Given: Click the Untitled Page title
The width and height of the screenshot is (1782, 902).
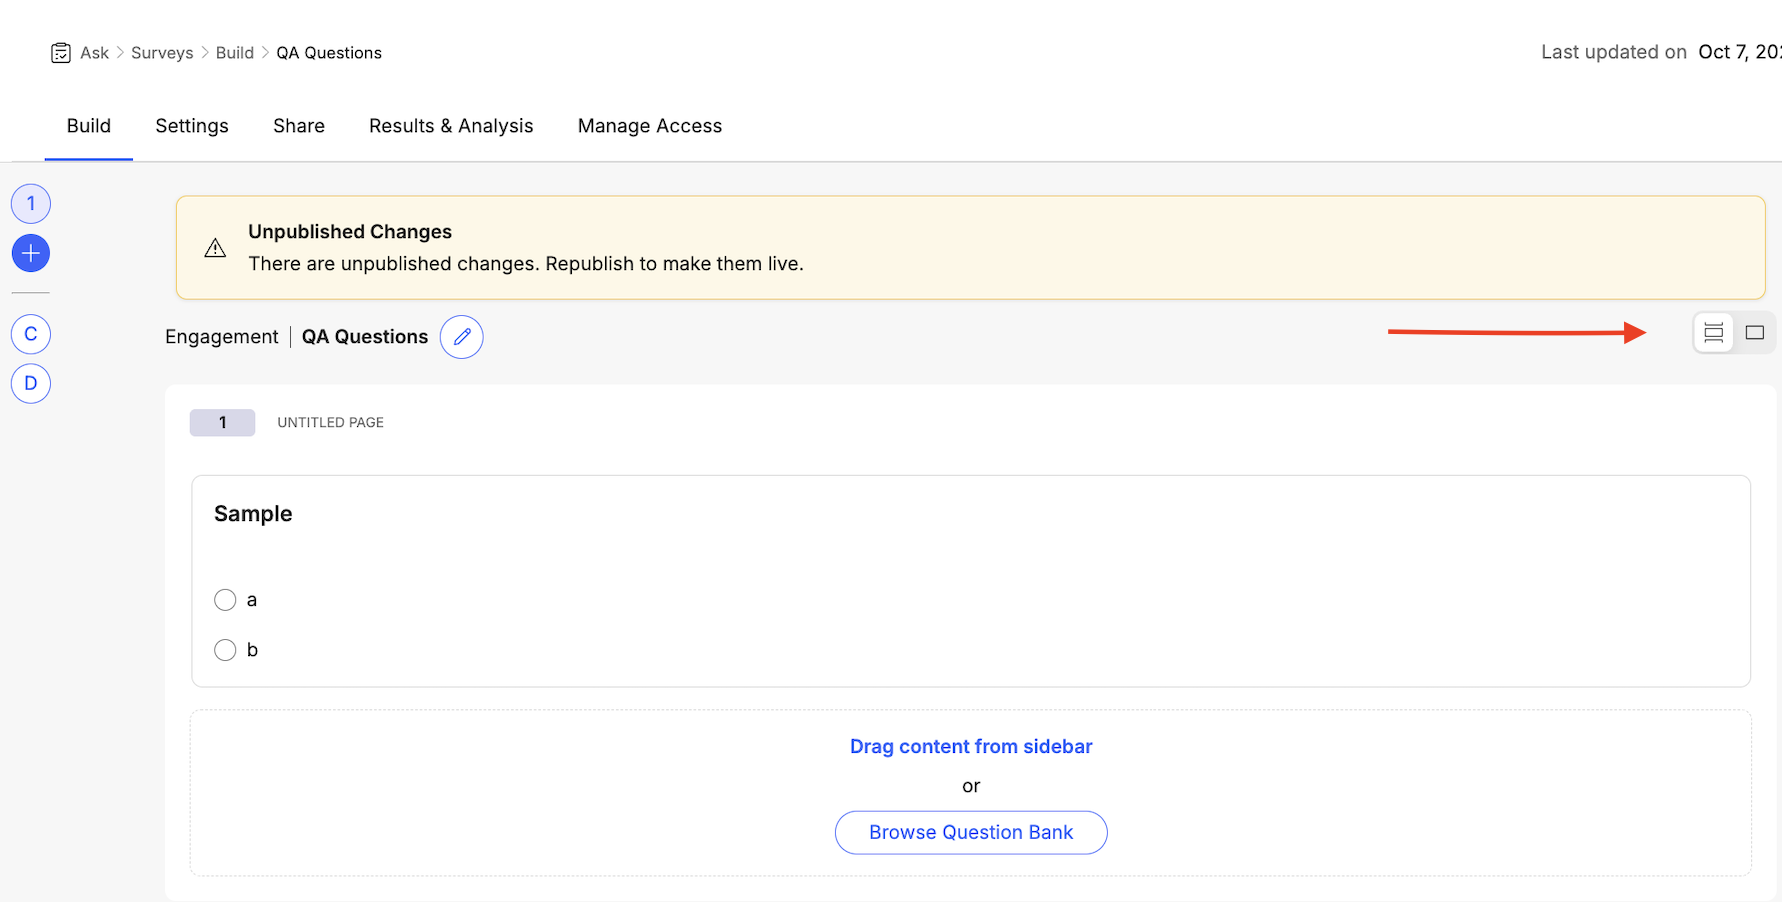Looking at the screenshot, I should pos(330,423).
